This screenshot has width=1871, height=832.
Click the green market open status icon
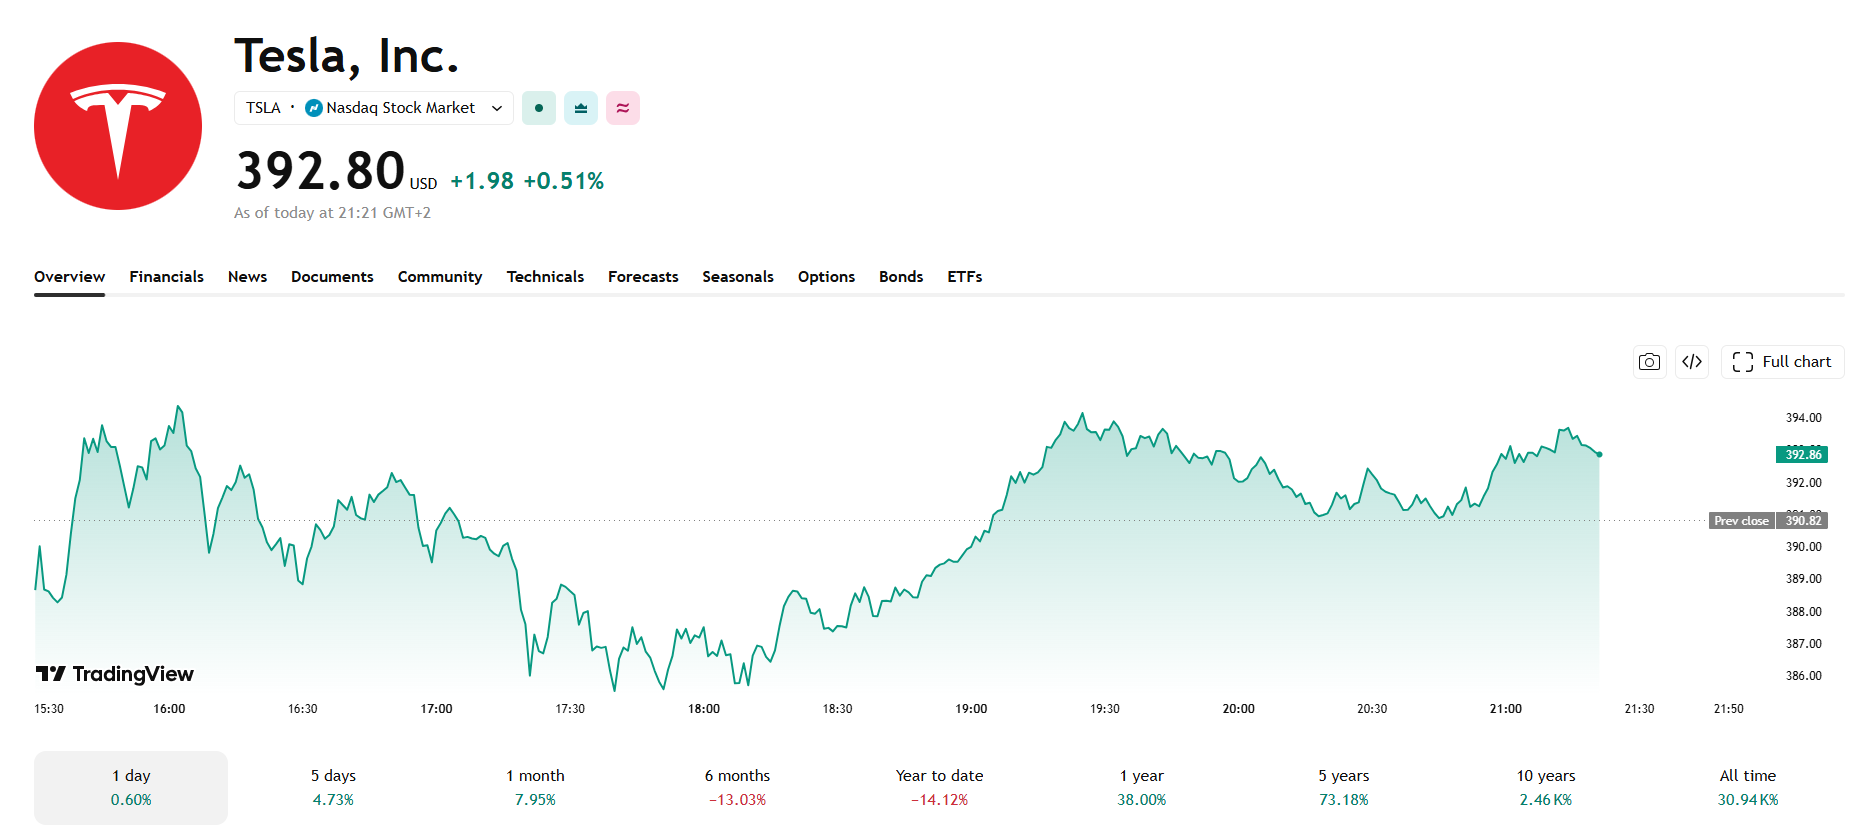539,108
